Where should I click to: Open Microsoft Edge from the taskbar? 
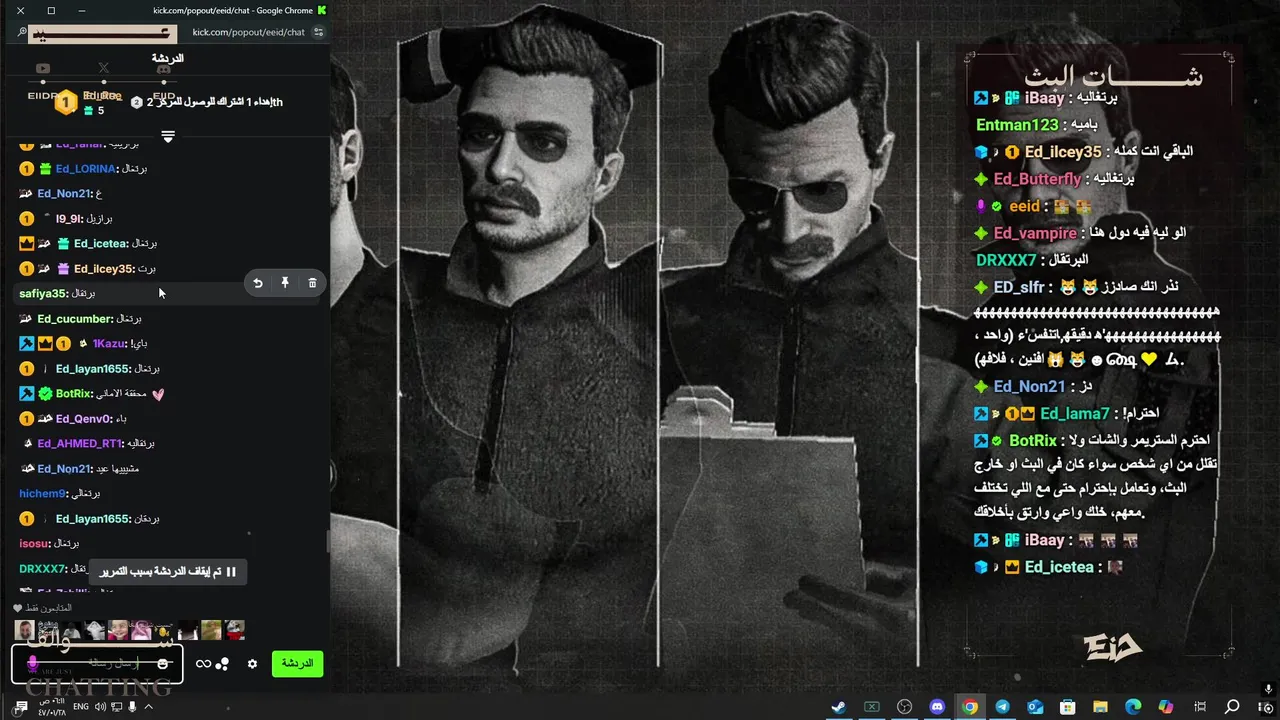tap(1133, 706)
